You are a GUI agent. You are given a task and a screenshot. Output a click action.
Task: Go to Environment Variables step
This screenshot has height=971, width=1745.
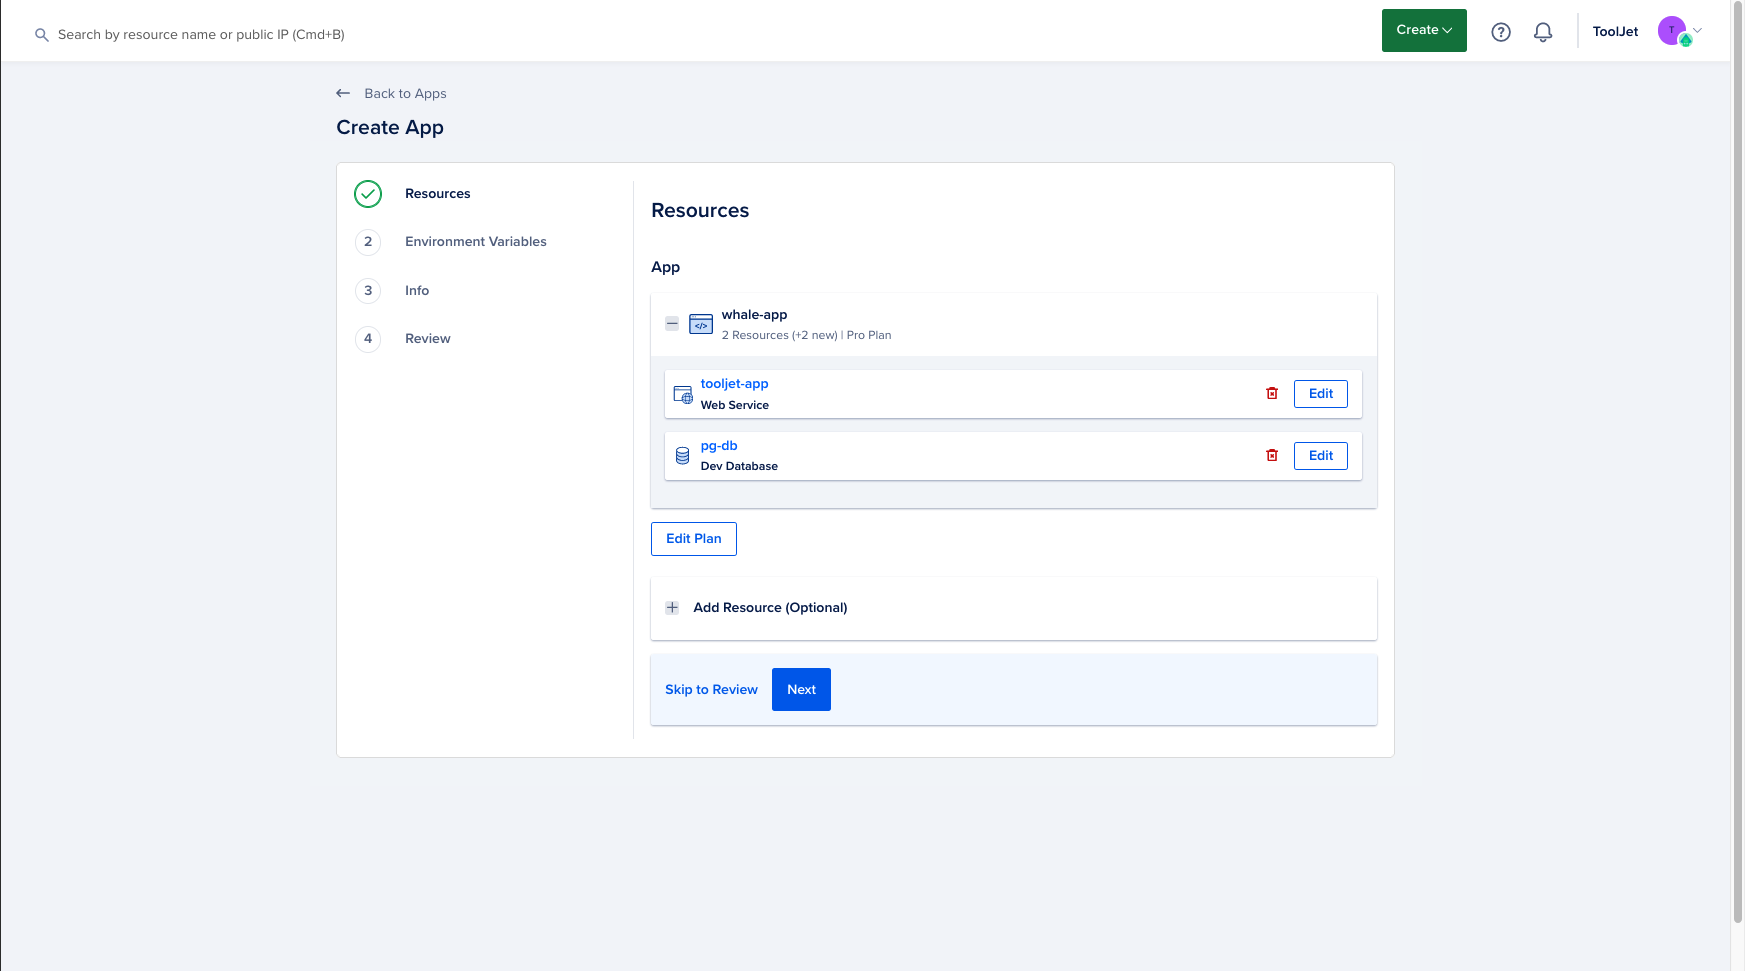[475, 242]
